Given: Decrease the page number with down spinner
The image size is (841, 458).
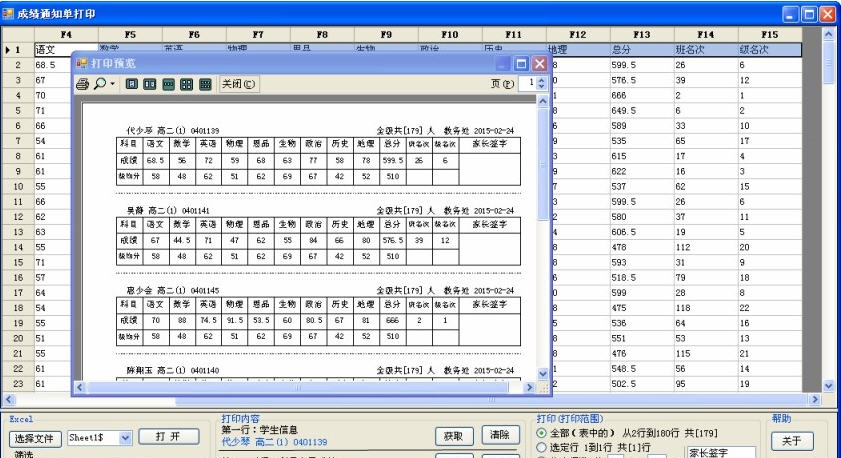Looking at the screenshot, I should (541, 87).
